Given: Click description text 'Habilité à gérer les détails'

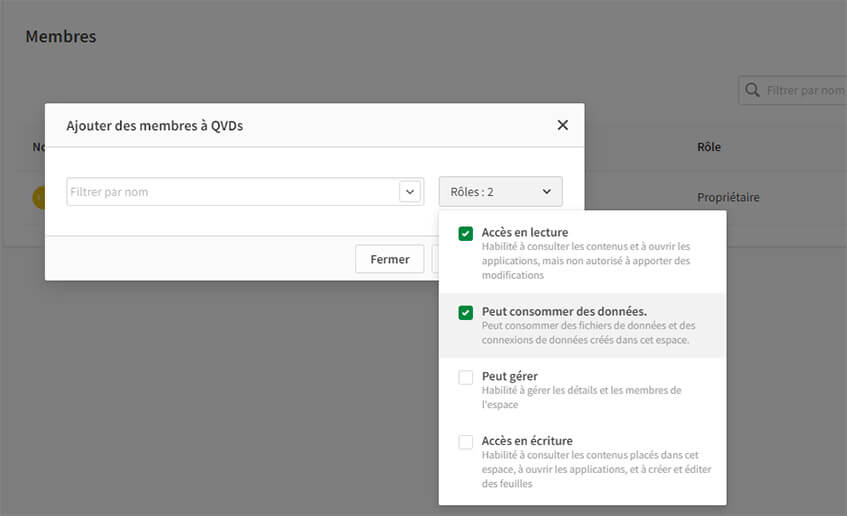Looking at the screenshot, I should [x=581, y=397].
